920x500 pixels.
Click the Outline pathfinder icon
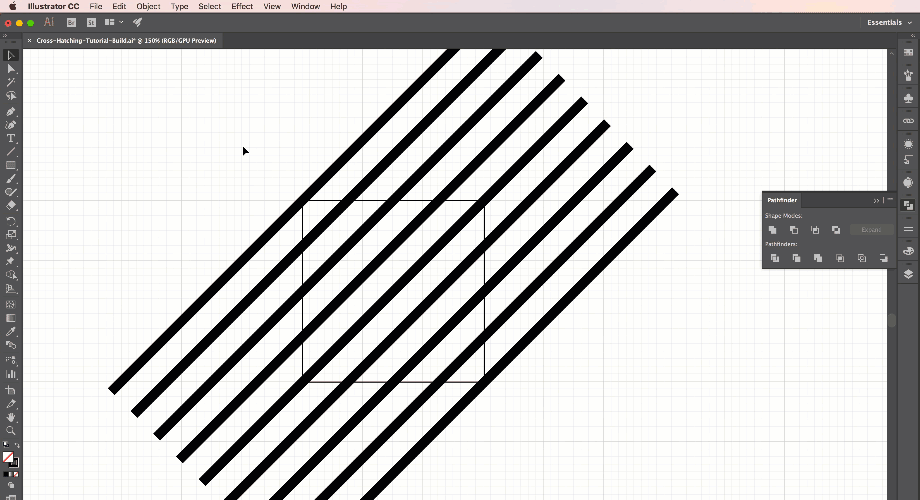coord(861,258)
